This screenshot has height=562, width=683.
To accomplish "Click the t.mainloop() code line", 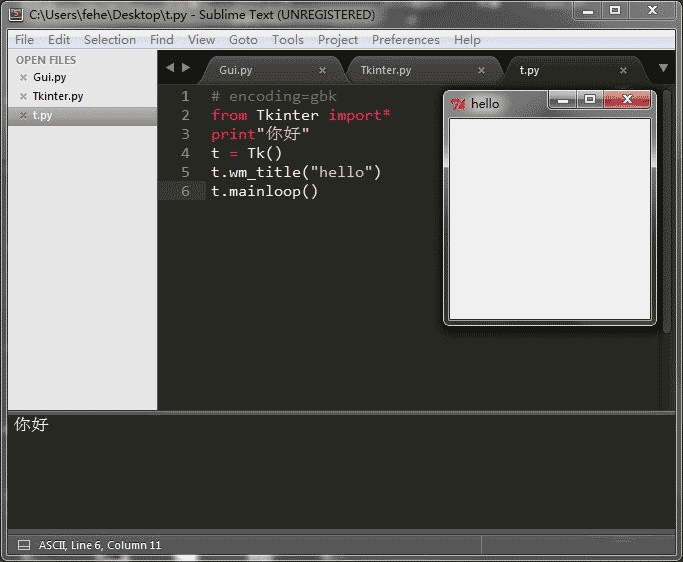I will pos(264,191).
